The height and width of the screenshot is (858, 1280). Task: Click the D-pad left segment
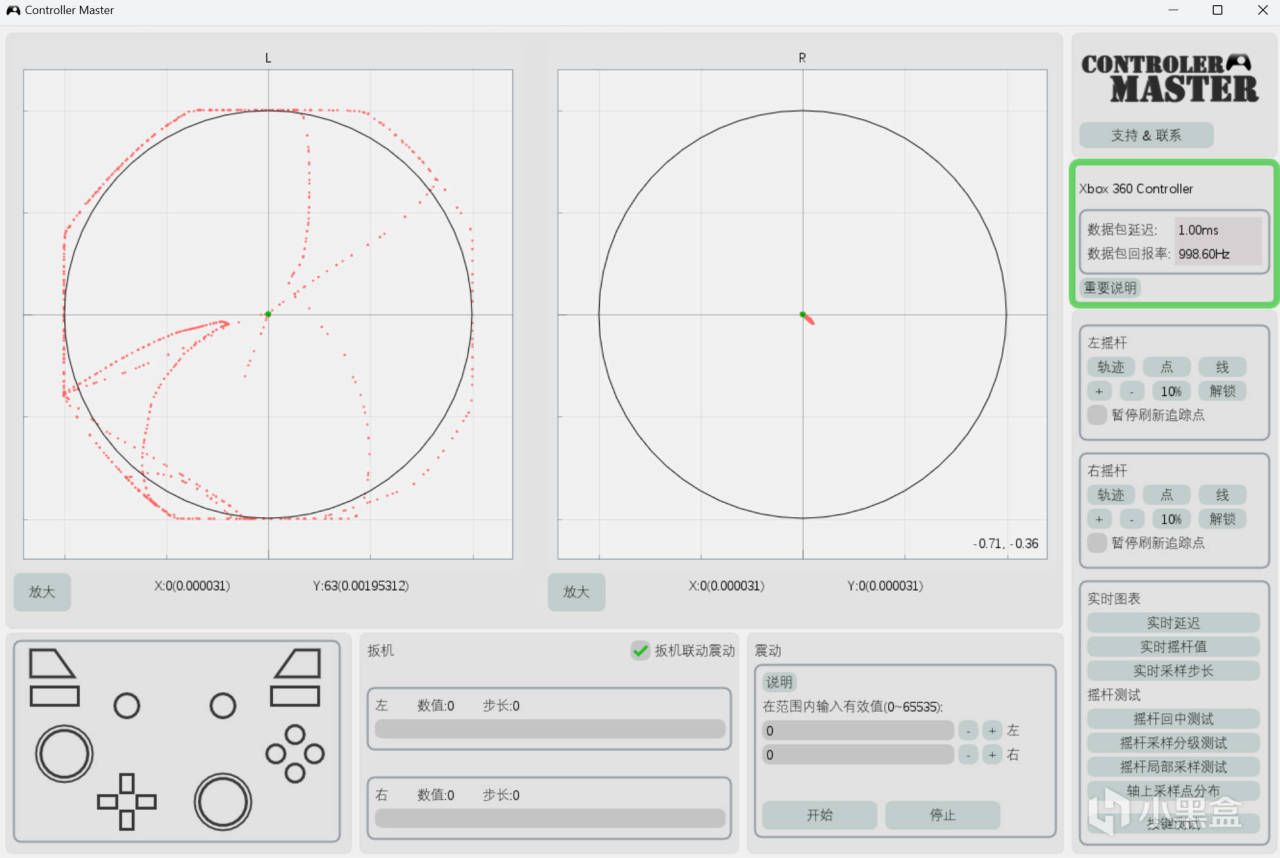pyautogui.click(x=108, y=801)
